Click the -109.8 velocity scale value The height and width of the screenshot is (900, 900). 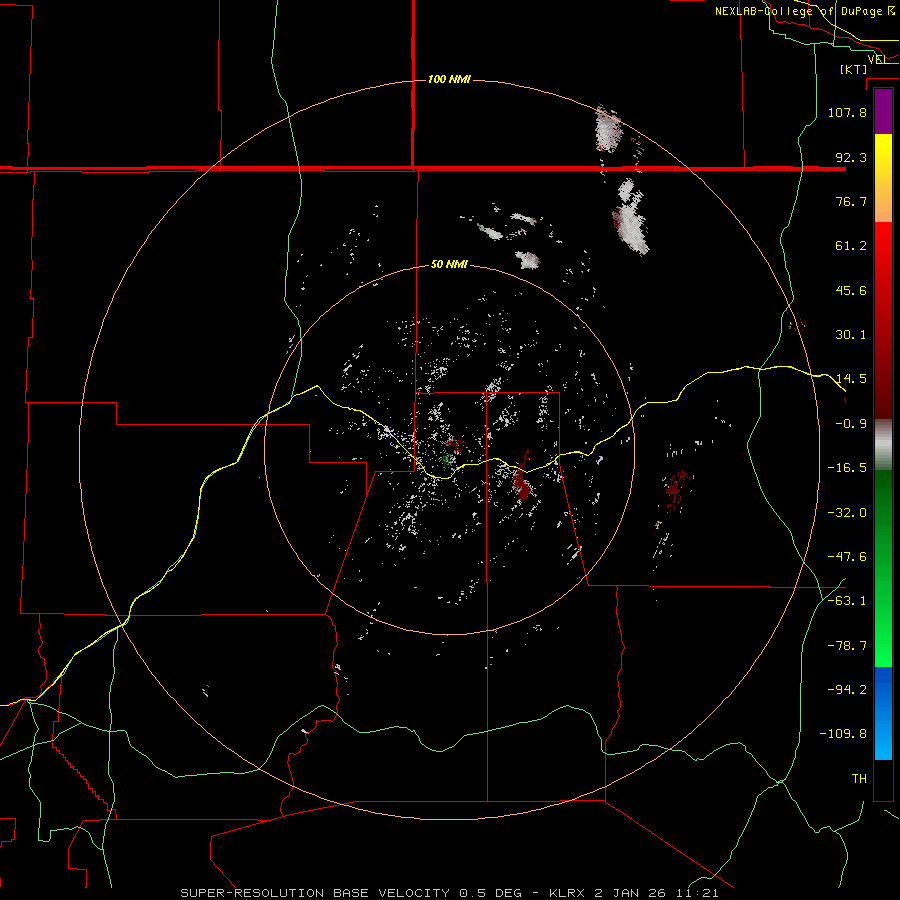tap(843, 734)
